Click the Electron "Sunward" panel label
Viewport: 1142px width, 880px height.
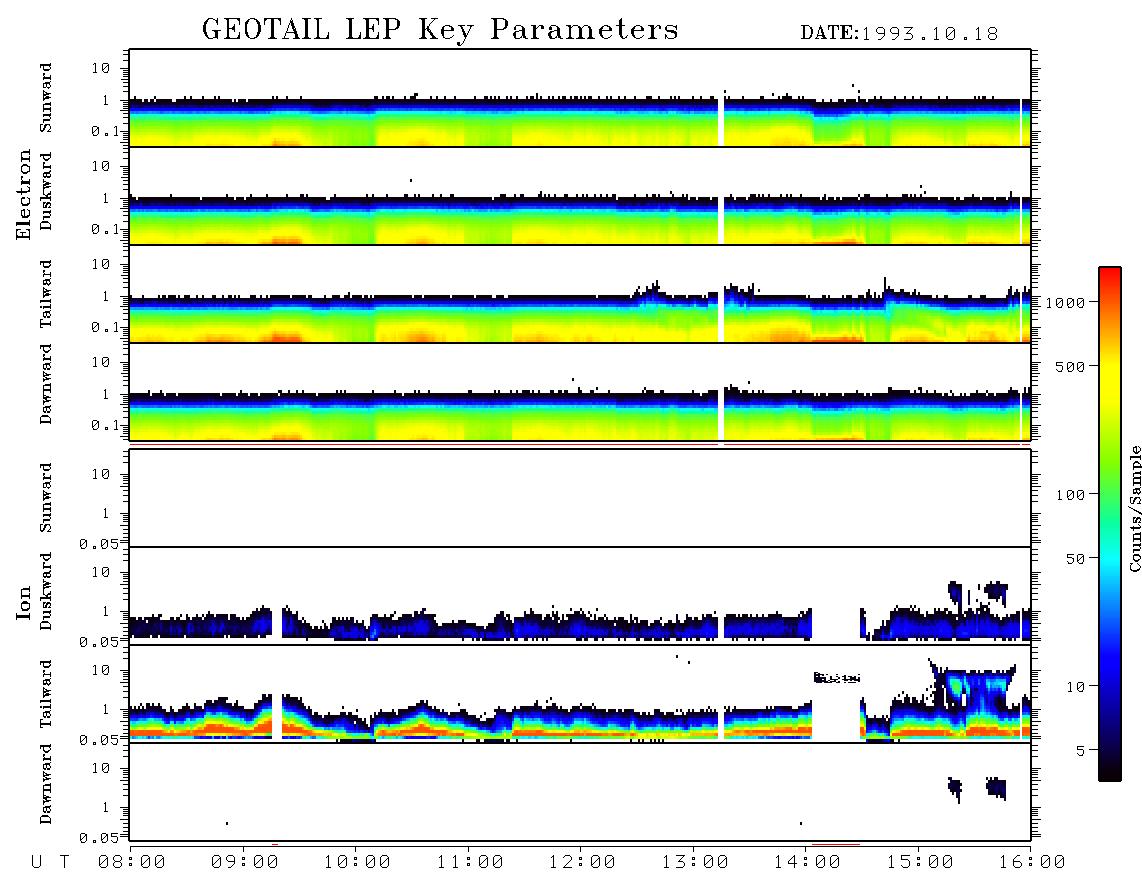coord(46,98)
